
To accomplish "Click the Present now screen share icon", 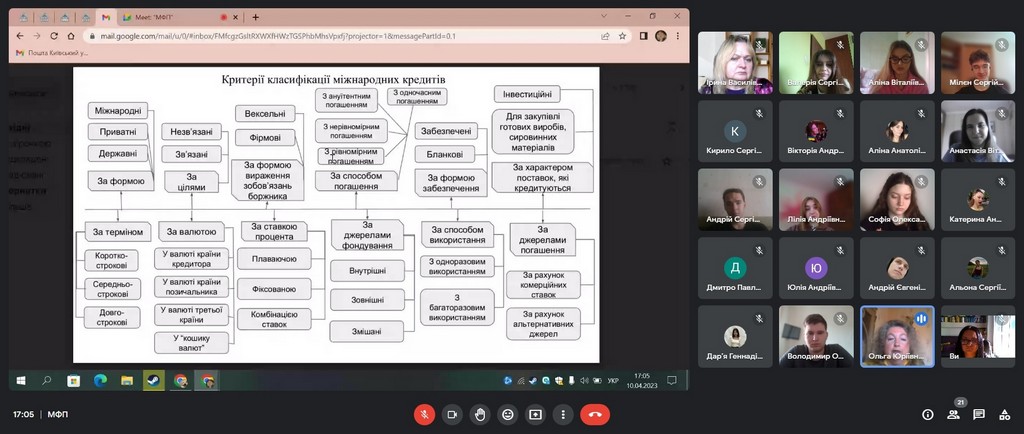I will tap(536, 414).
